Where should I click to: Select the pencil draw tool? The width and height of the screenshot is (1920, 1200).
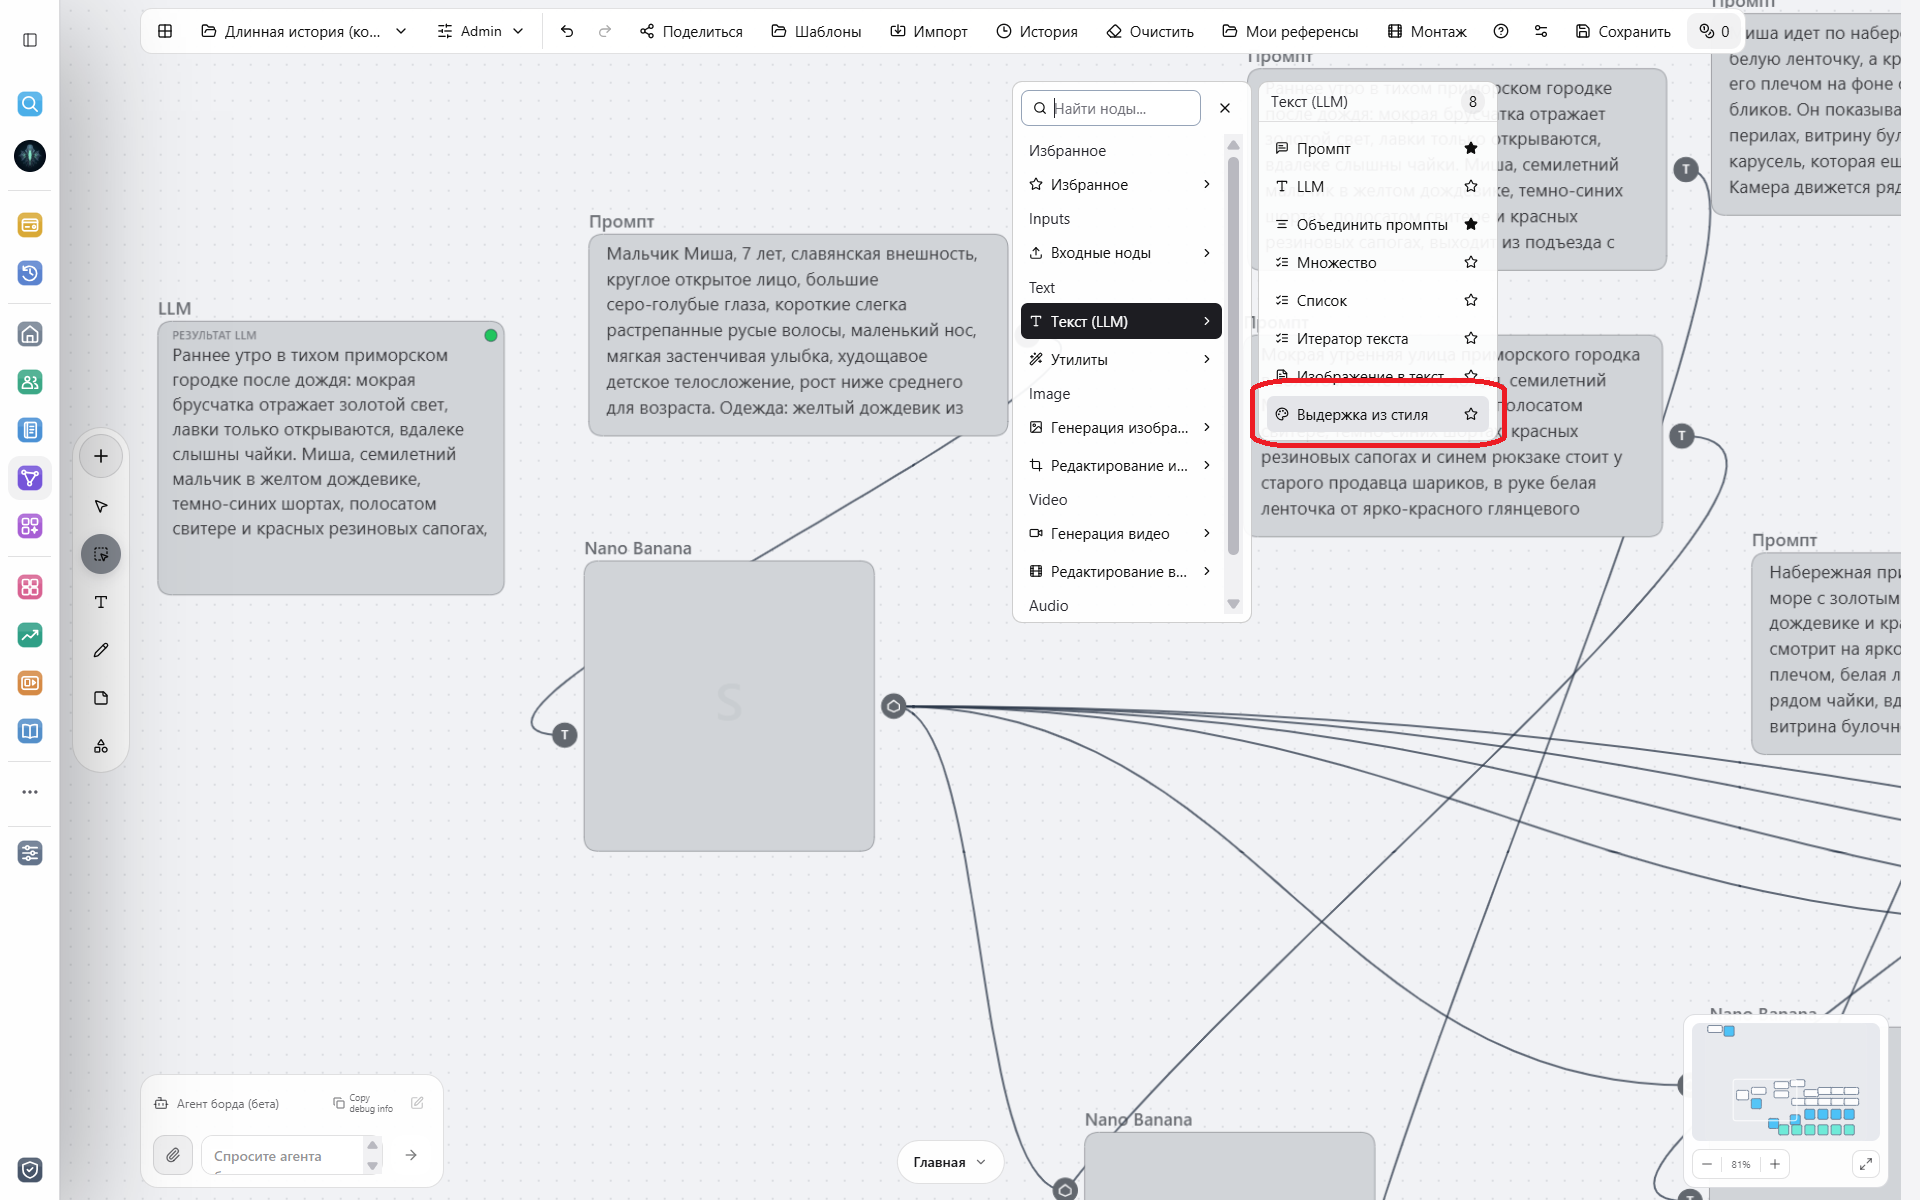[x=101, y=650]
